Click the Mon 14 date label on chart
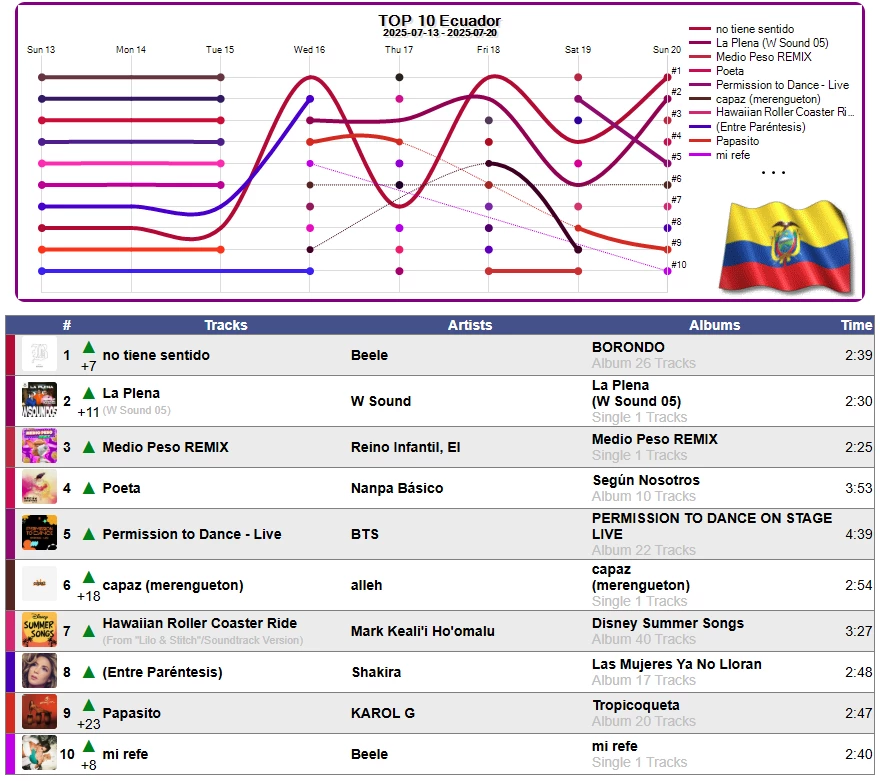The image size is (880, 781). (x=131, y=49)
